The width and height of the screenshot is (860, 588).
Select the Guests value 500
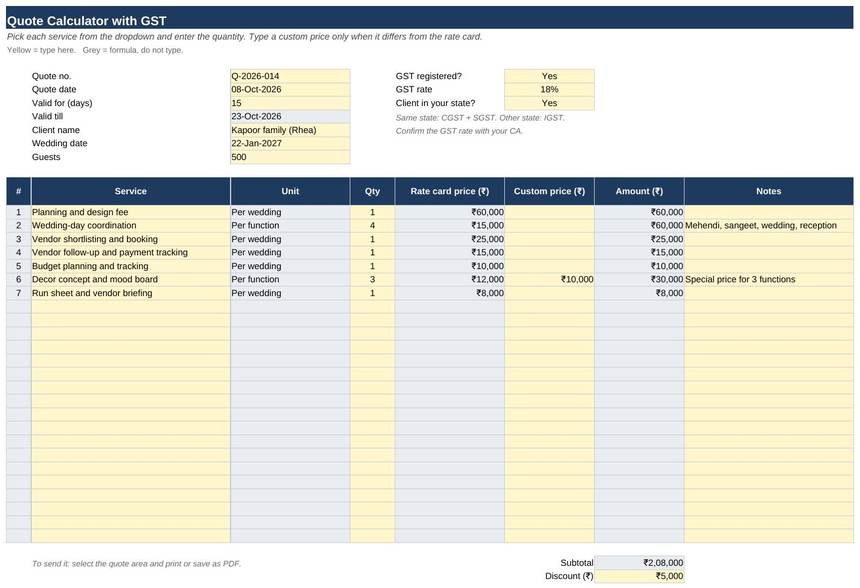coord(290,157)
